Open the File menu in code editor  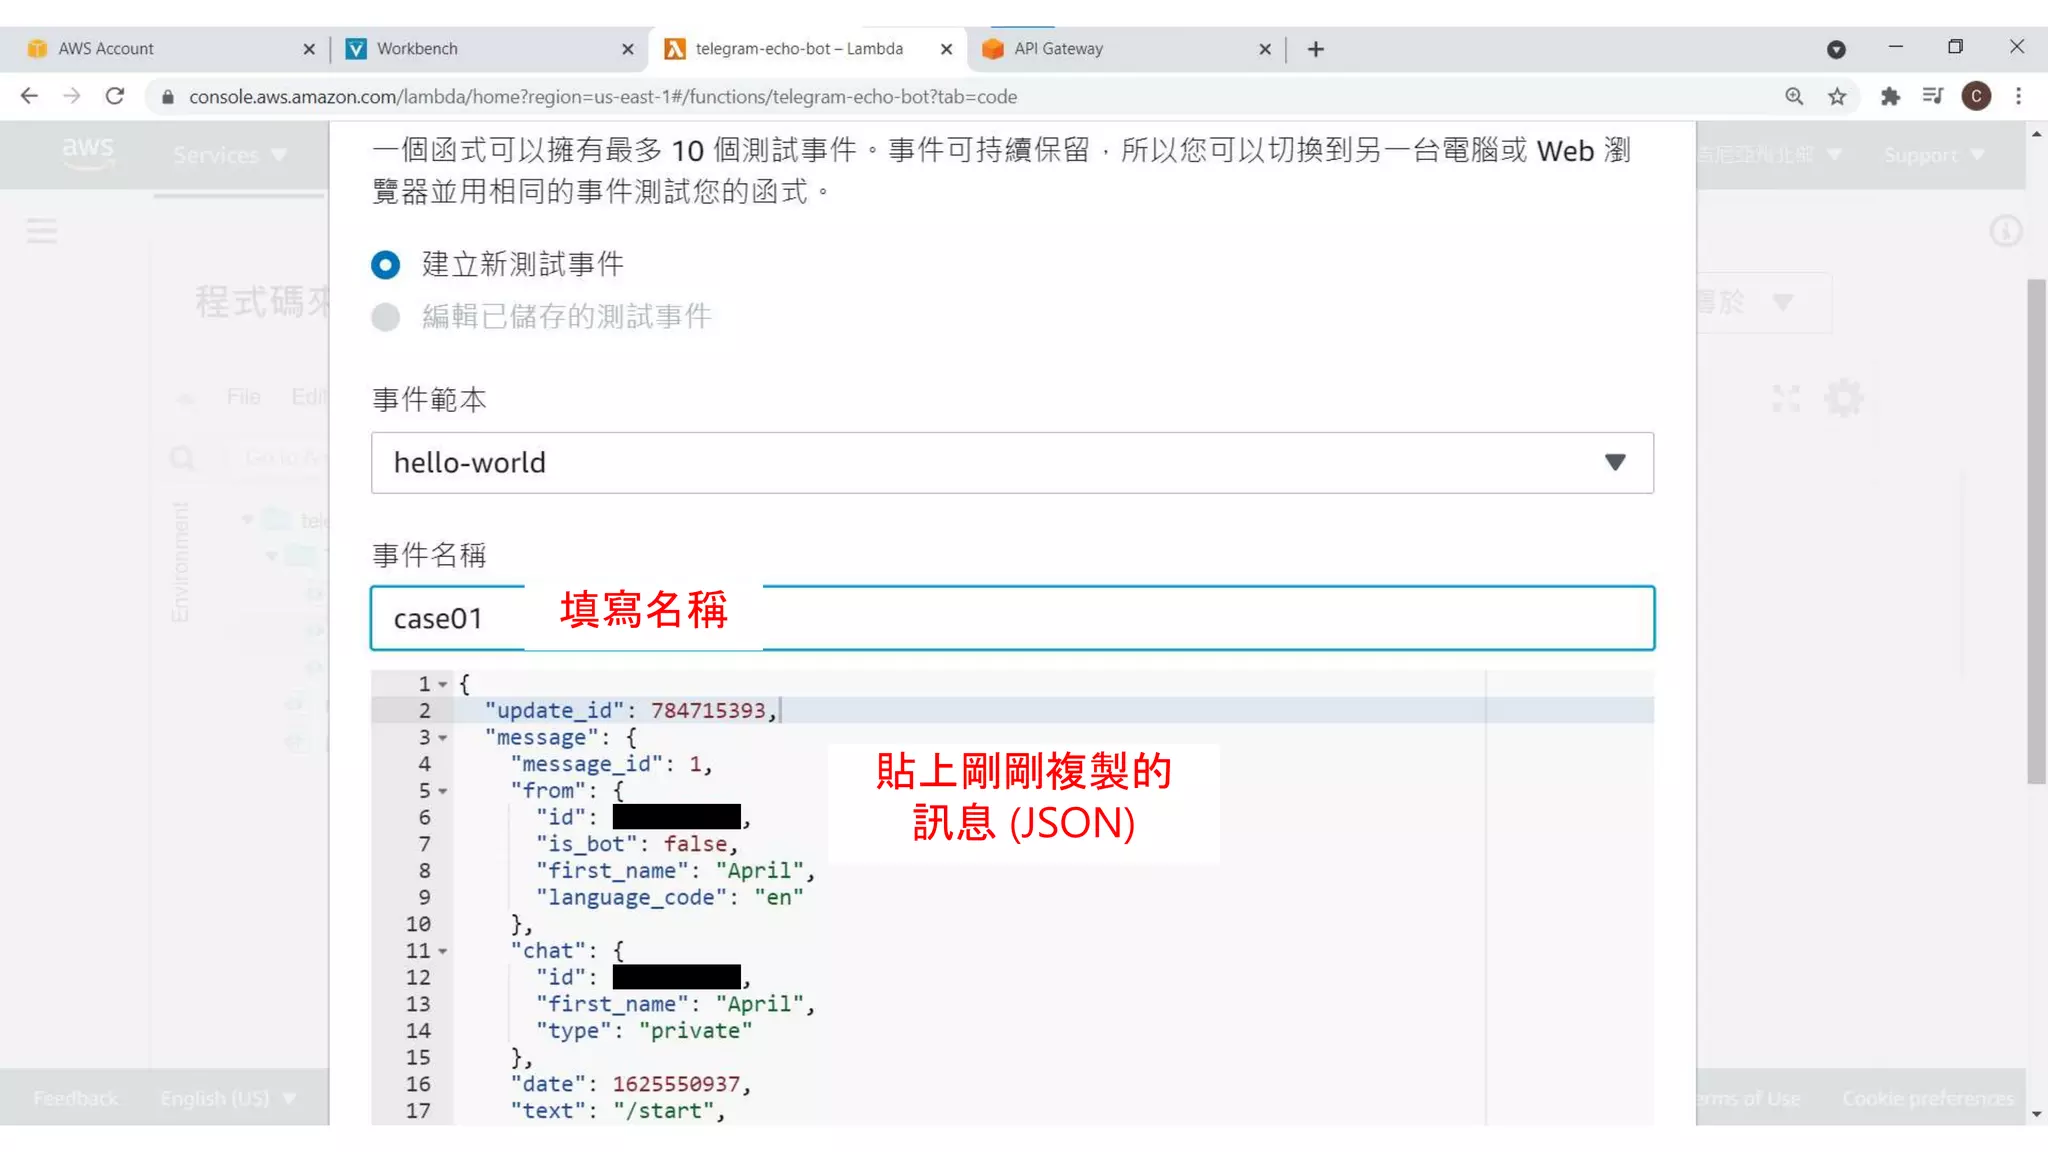[x=244, y=397]
